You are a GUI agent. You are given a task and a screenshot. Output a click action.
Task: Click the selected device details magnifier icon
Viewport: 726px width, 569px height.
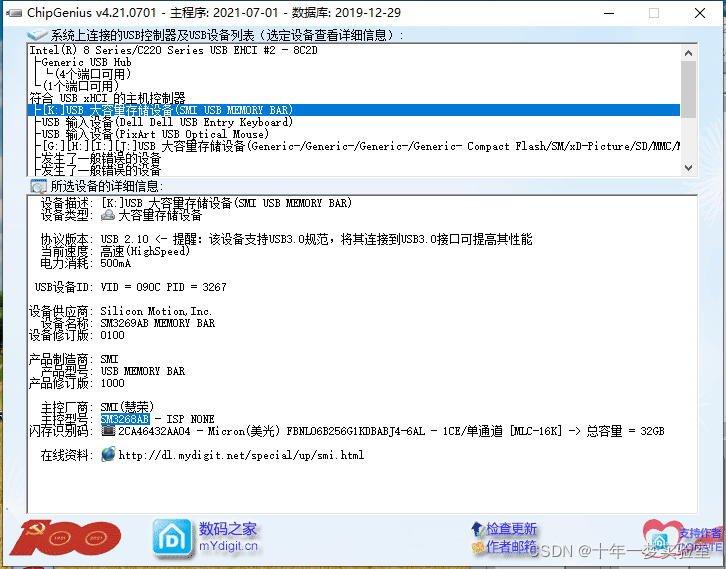point(38,186)
